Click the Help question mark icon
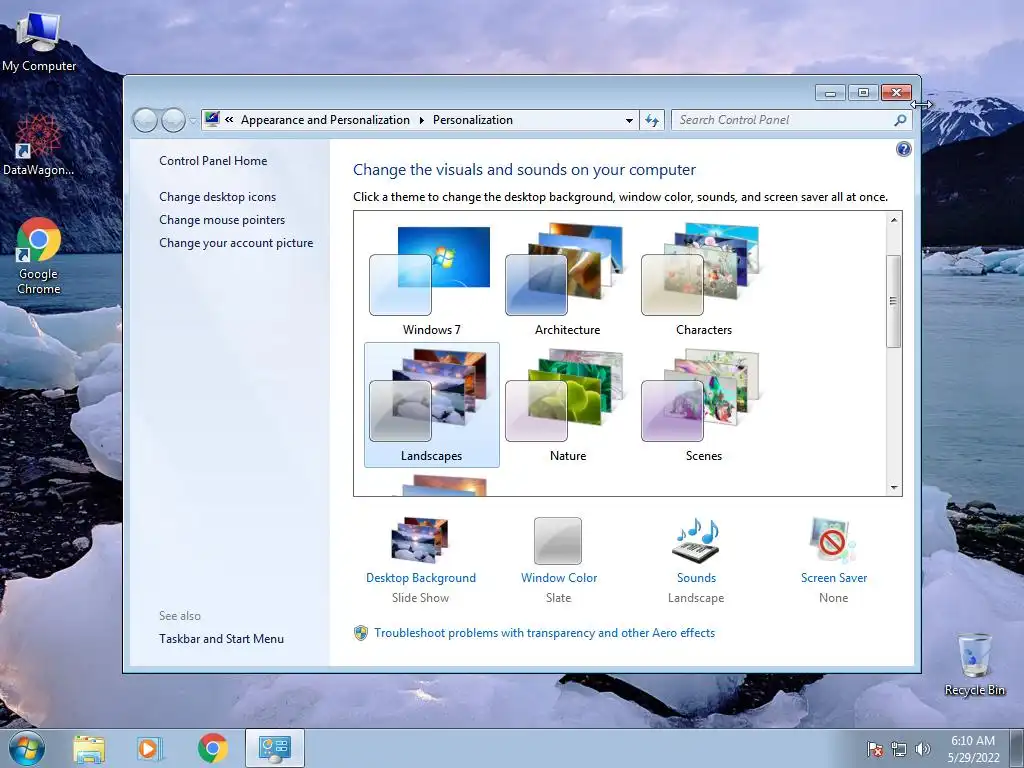The image size is (1024, 768). coord(903,150)
